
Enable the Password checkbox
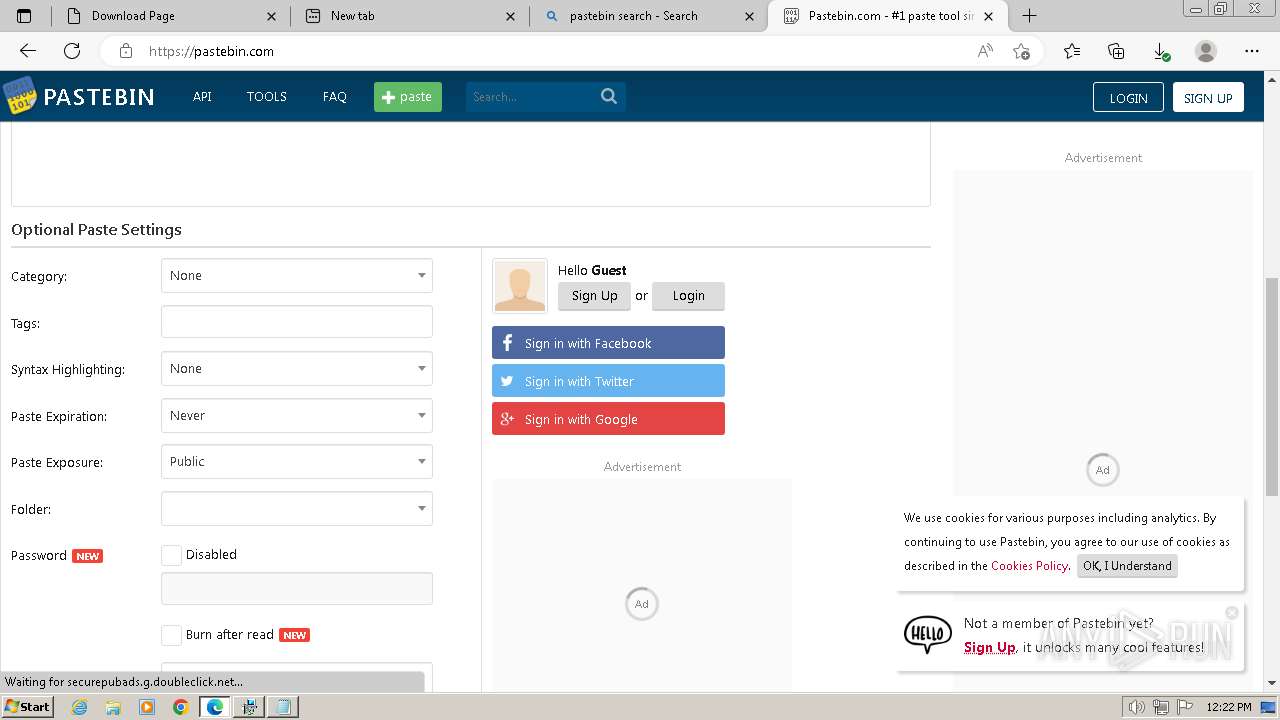171,555
